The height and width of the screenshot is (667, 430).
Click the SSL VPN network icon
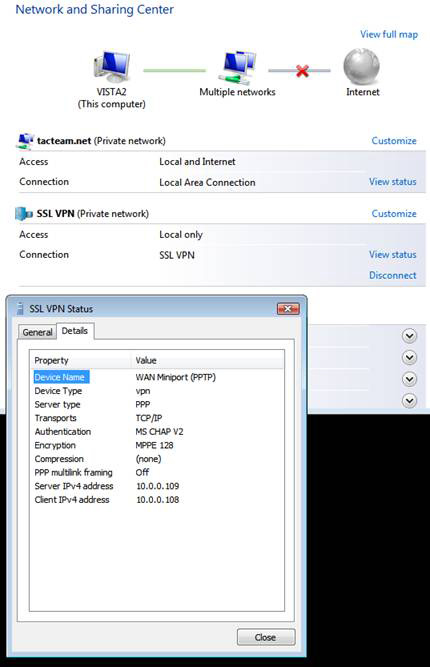tap(24, 214)
